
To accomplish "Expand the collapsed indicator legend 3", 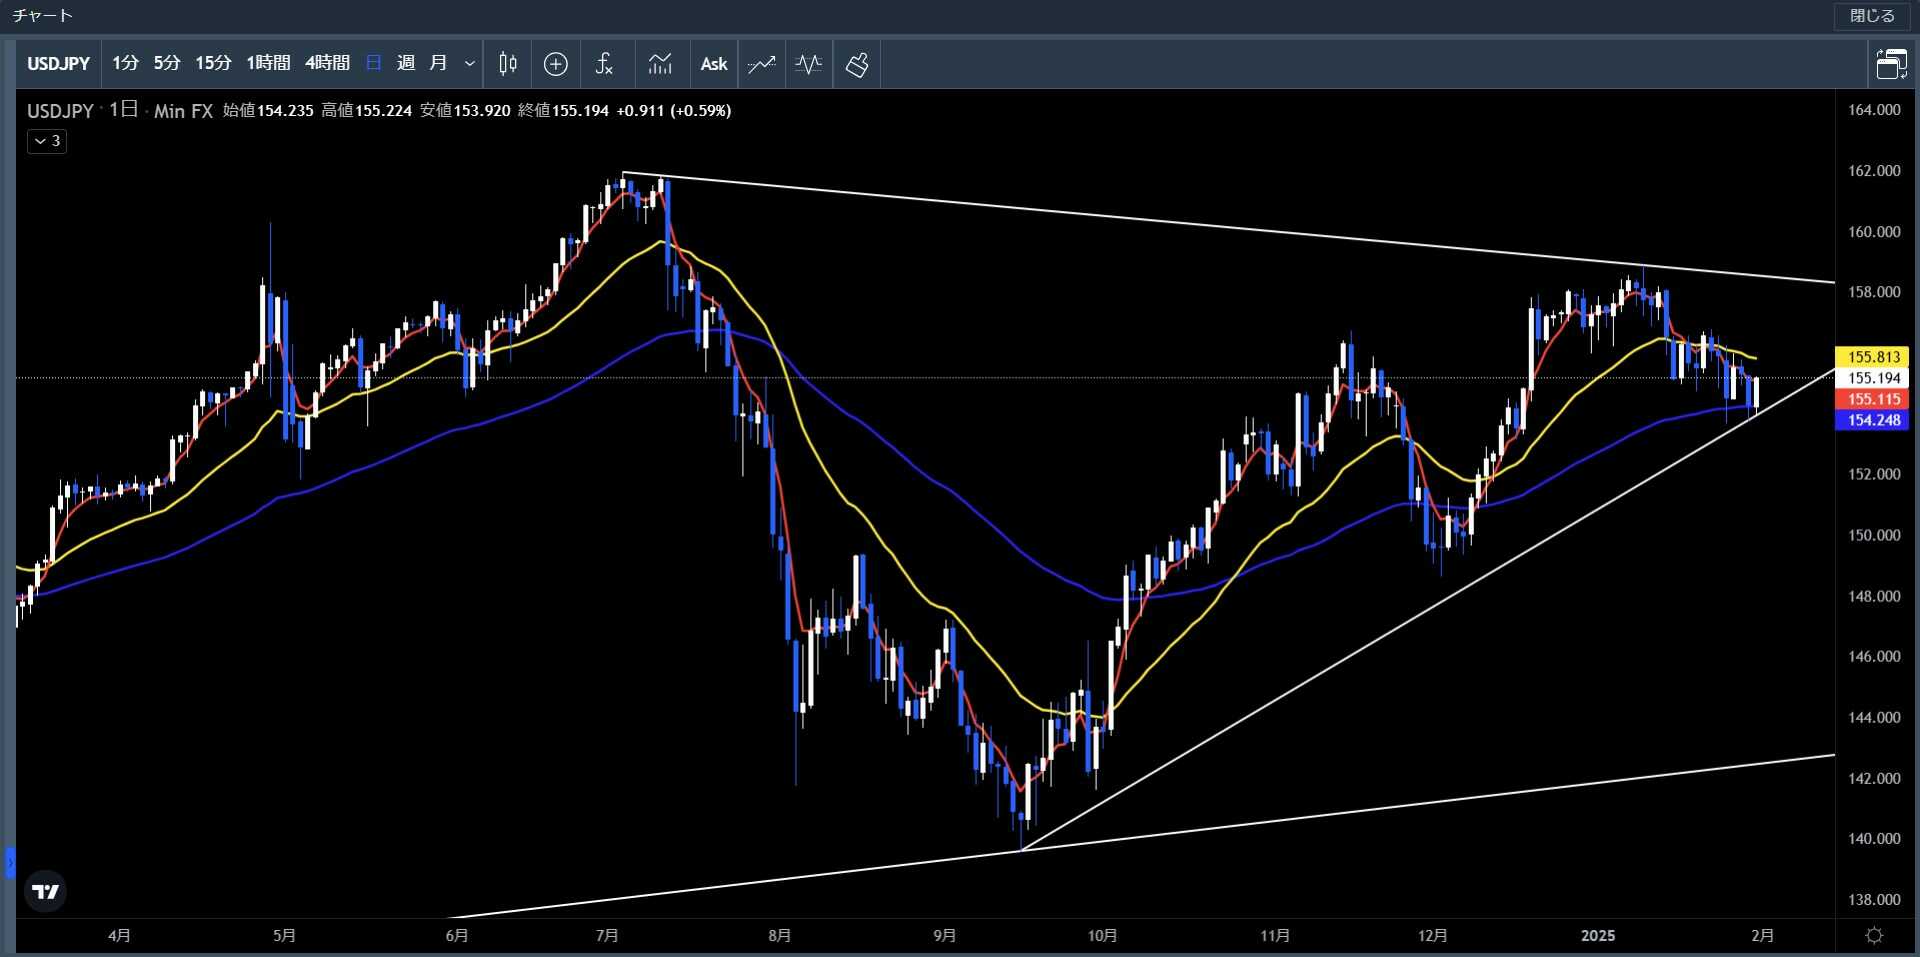I will [x=47, y=141].
